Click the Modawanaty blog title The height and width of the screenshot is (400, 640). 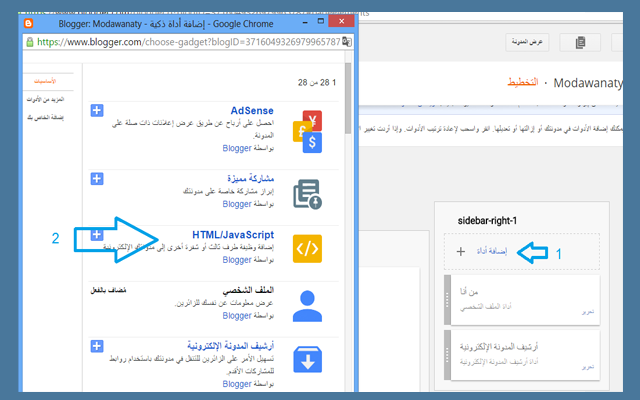click(588, 83)
